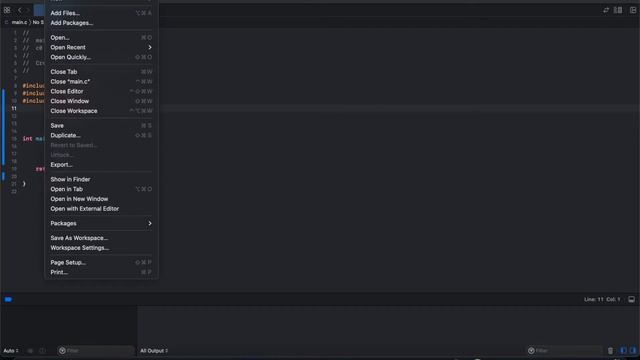640x360 pixels.
Task: Choose Print… menu item
Action: tap(101, 272)
